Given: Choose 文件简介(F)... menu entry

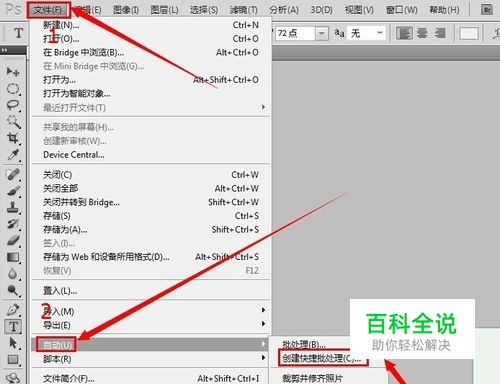Looking at the screenshot, I should coord(151,378).
